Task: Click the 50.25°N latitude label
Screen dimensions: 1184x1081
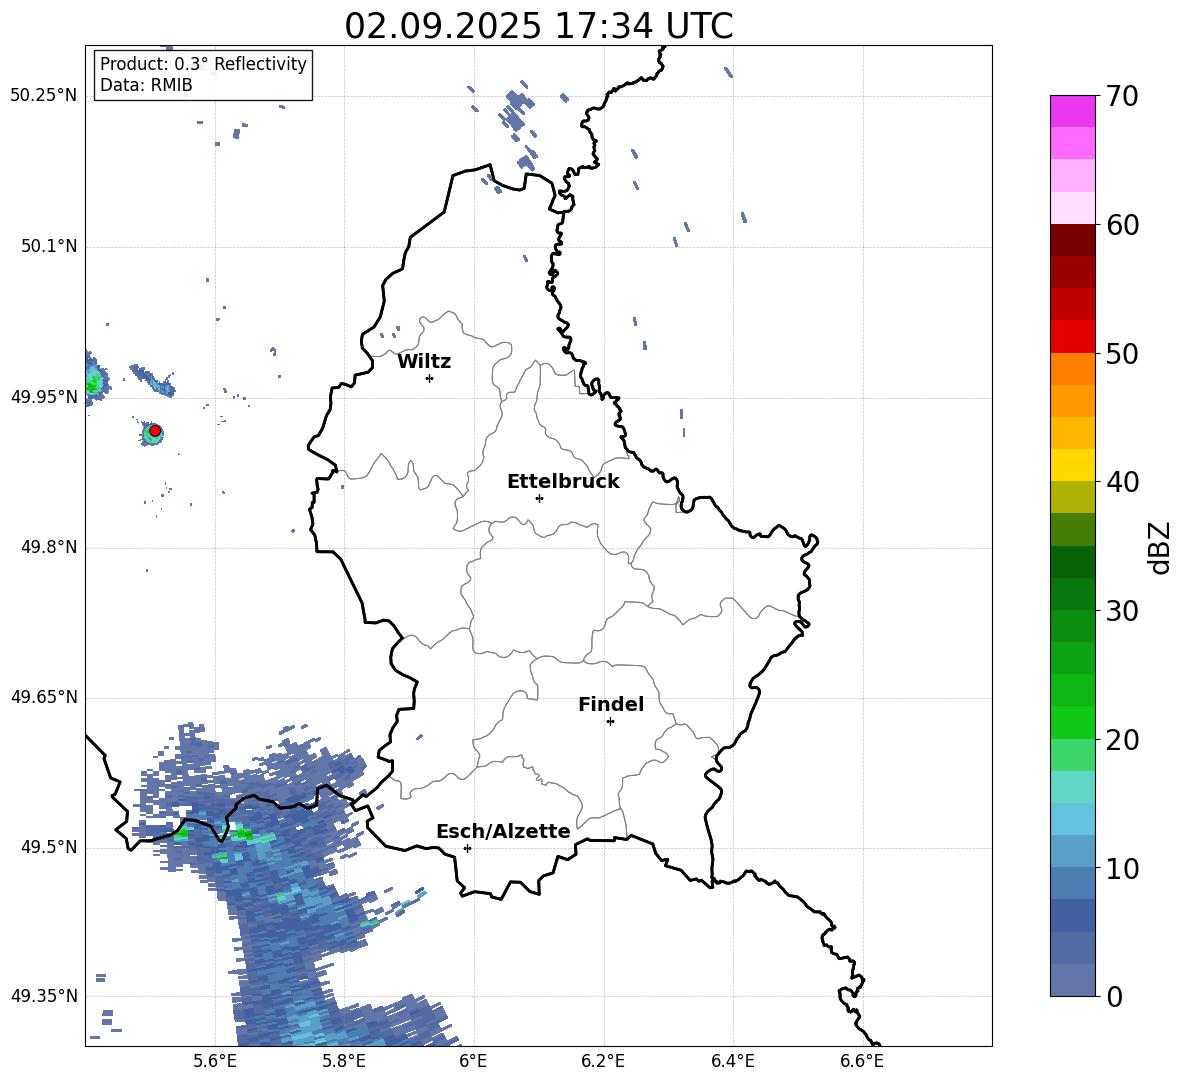Action: [44, 96]
